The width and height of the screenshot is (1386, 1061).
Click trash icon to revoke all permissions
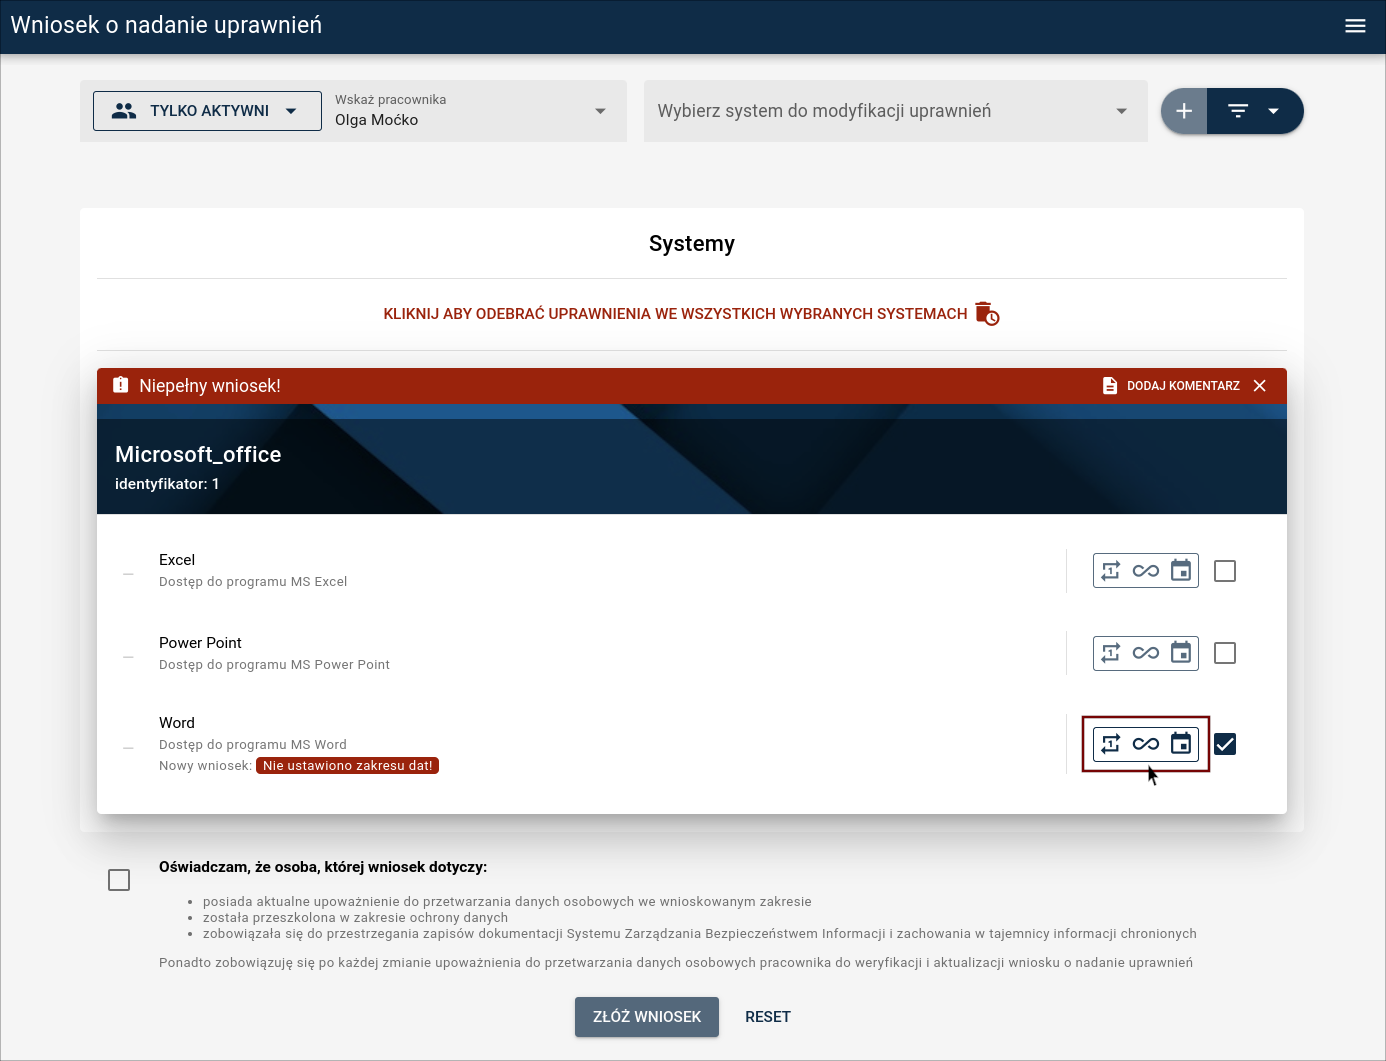(987, 314)
